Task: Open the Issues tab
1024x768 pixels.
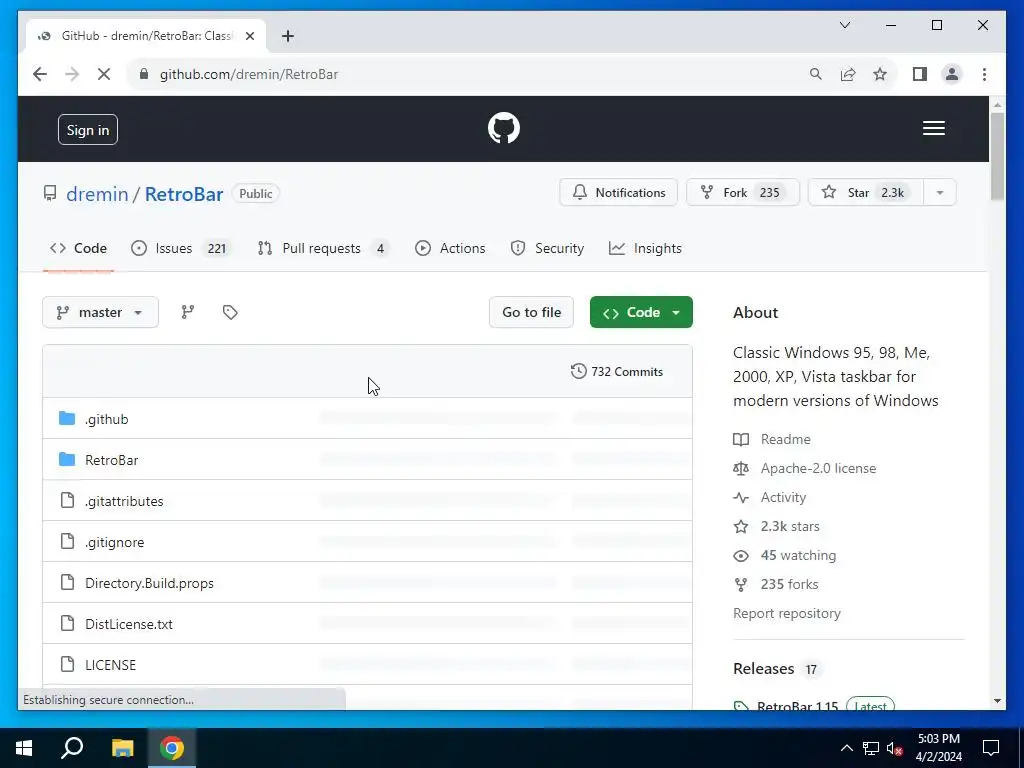Action: (x=181, y=248)
